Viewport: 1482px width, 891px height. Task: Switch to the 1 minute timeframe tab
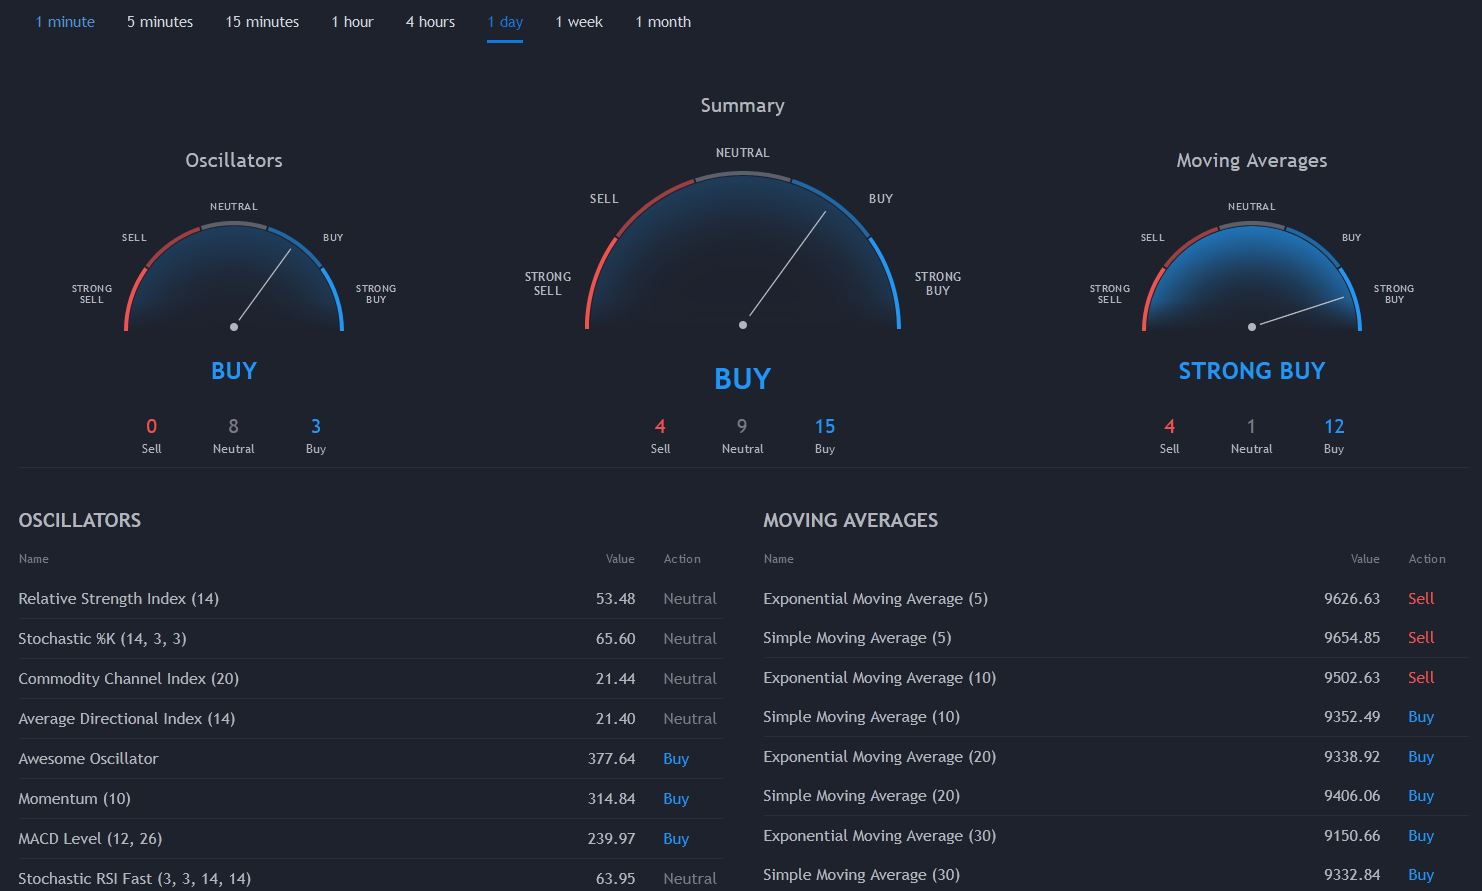(65, 22)
